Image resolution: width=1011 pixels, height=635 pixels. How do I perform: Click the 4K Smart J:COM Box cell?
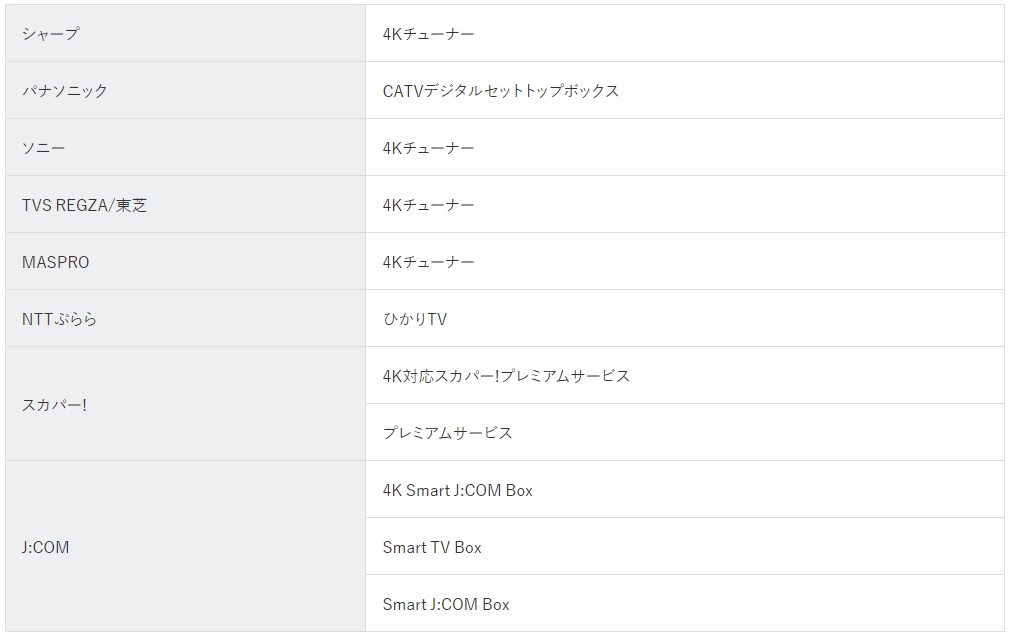tap(685, 489)
